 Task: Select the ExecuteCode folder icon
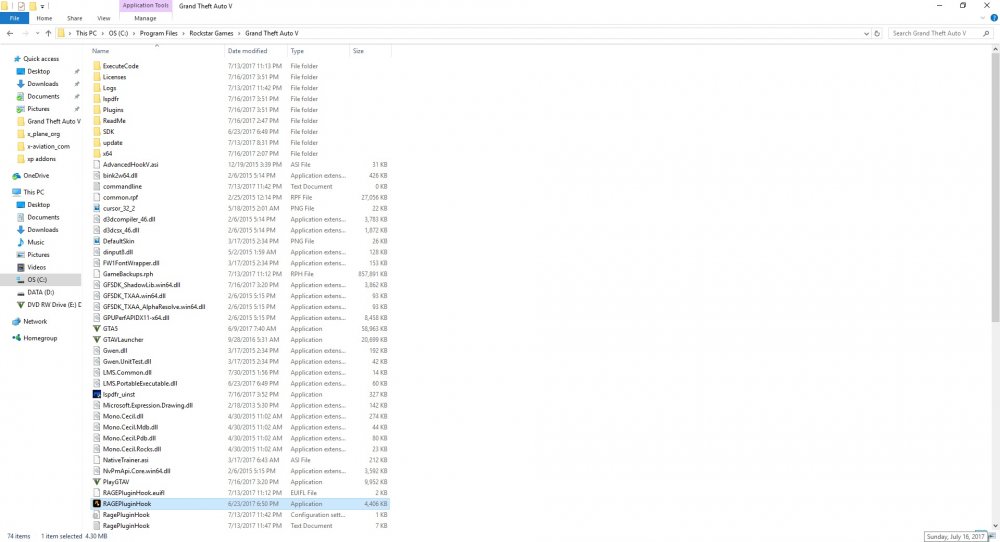97,66
